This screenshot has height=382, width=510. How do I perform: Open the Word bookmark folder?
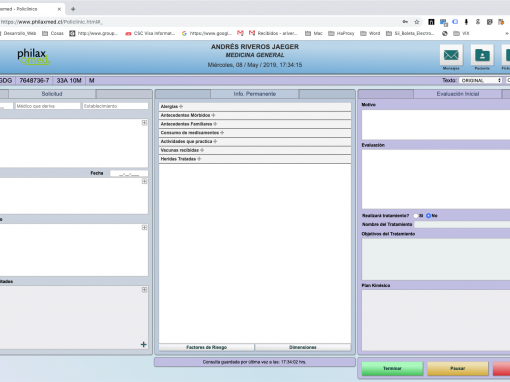coord(370,33)
